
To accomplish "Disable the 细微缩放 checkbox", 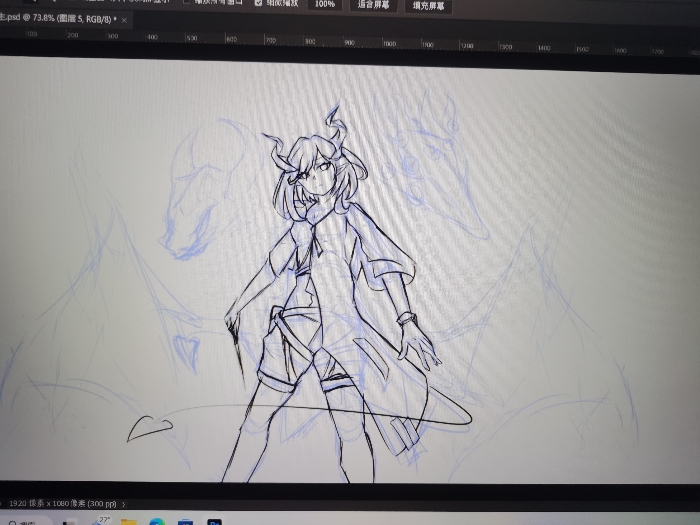I will [259, 3].
